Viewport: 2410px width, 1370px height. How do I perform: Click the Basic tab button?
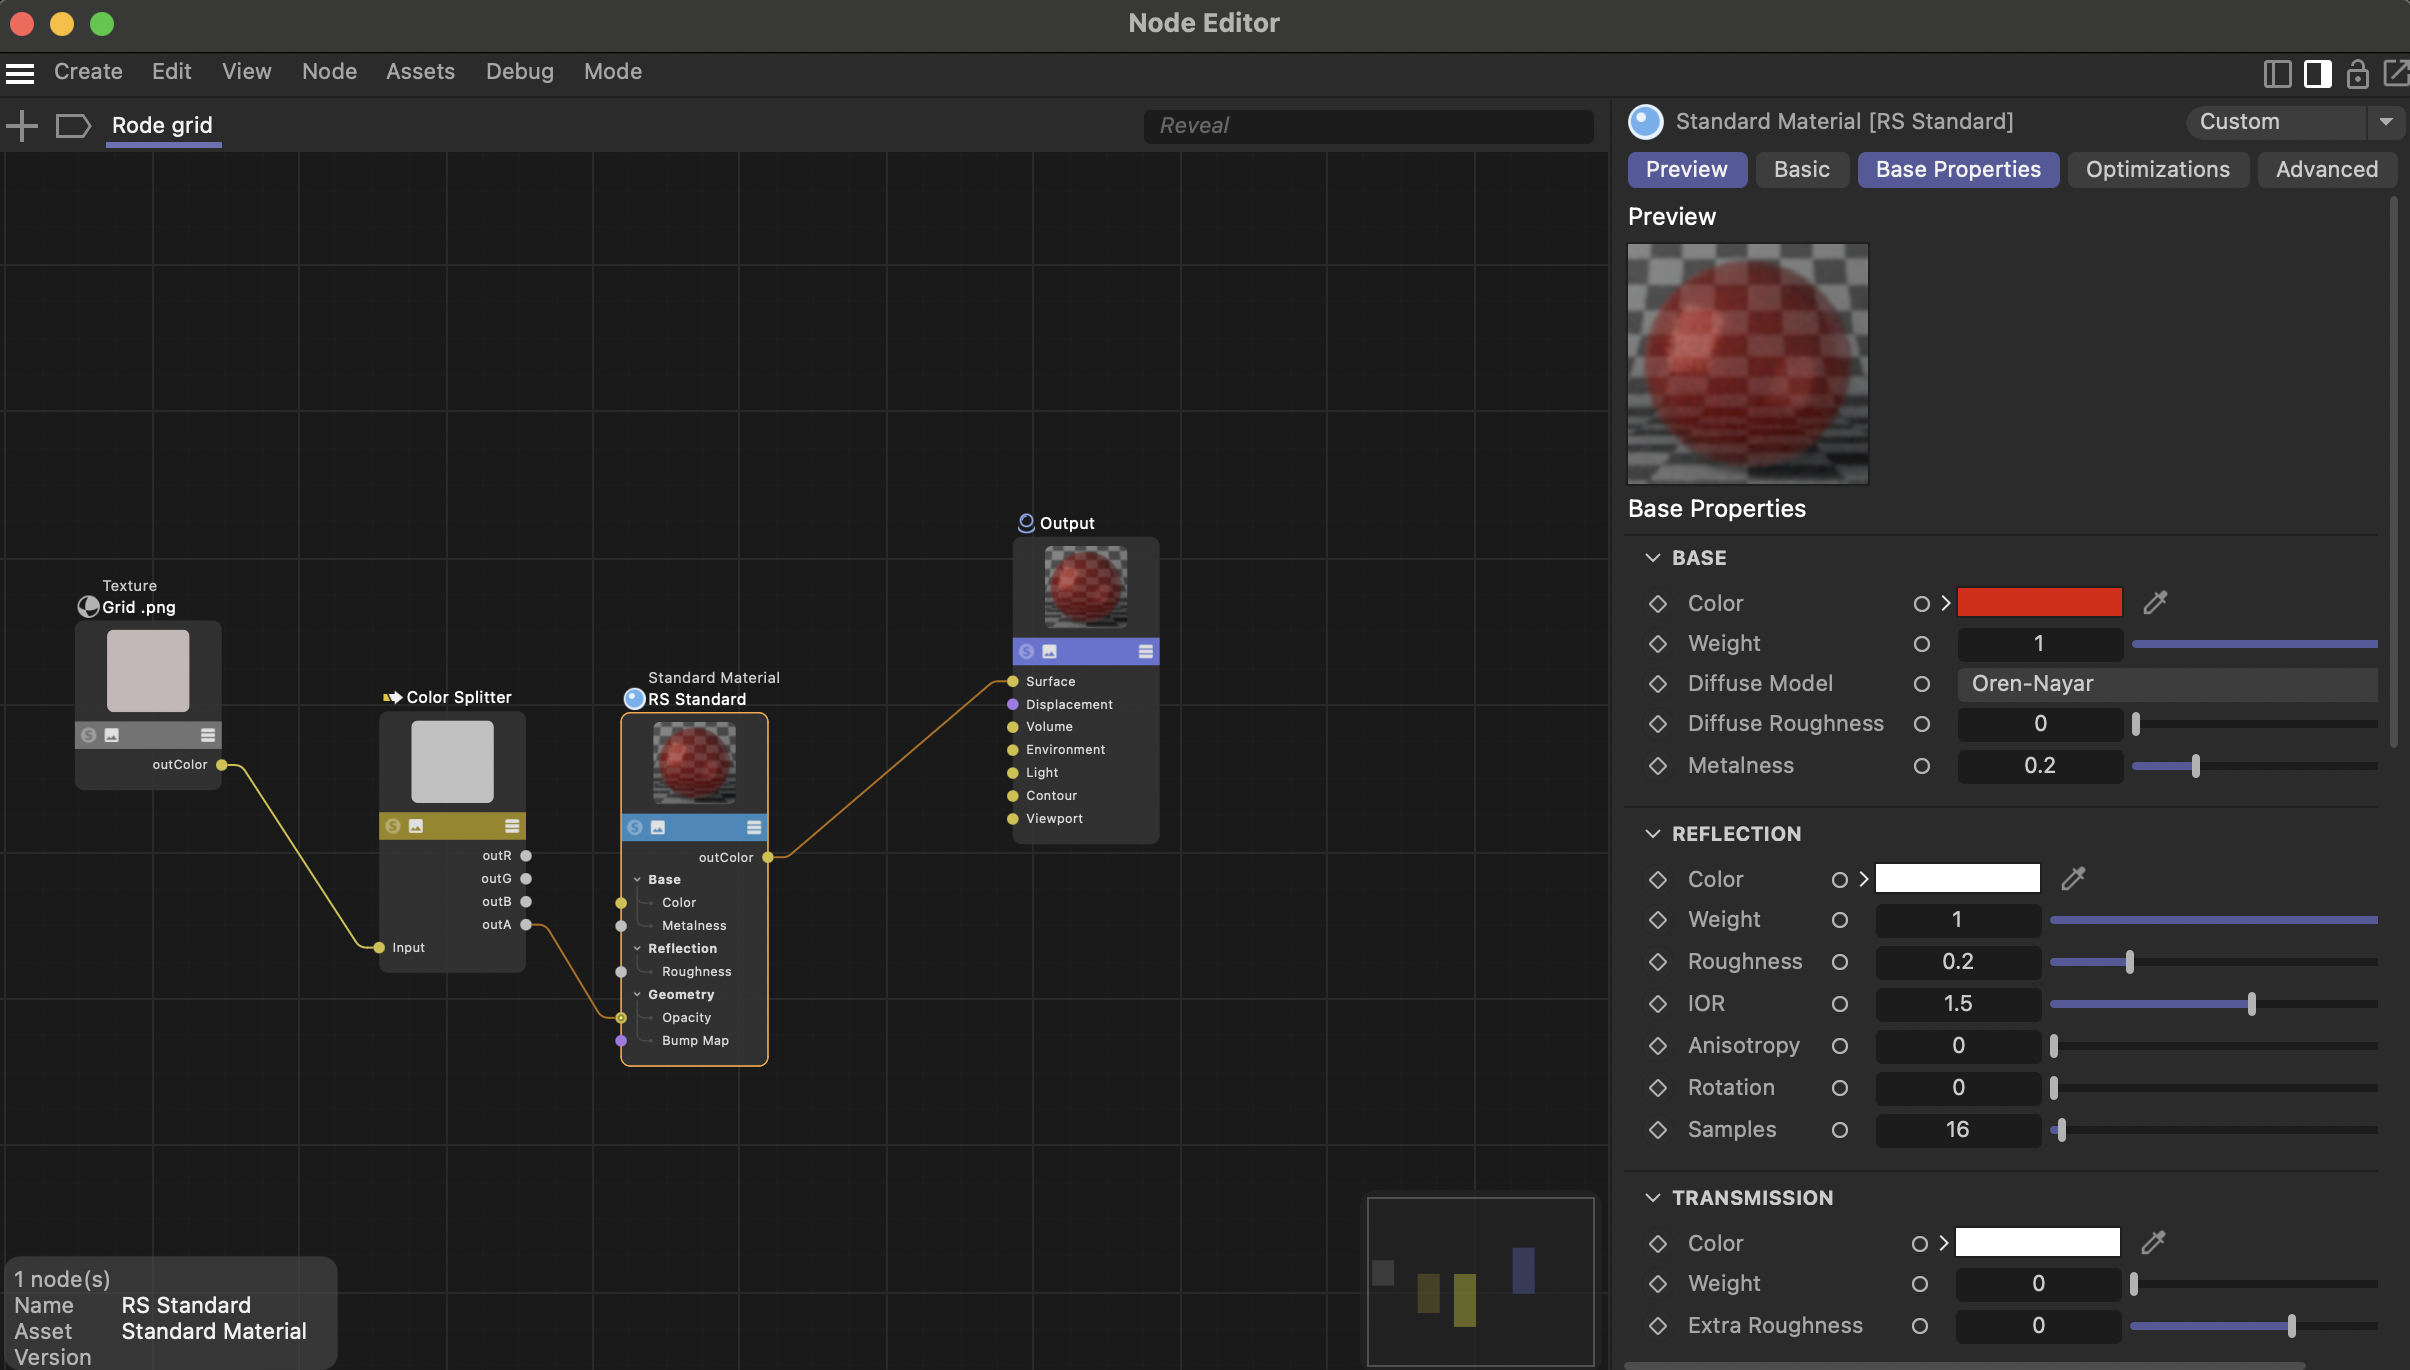pos(1801,170)
